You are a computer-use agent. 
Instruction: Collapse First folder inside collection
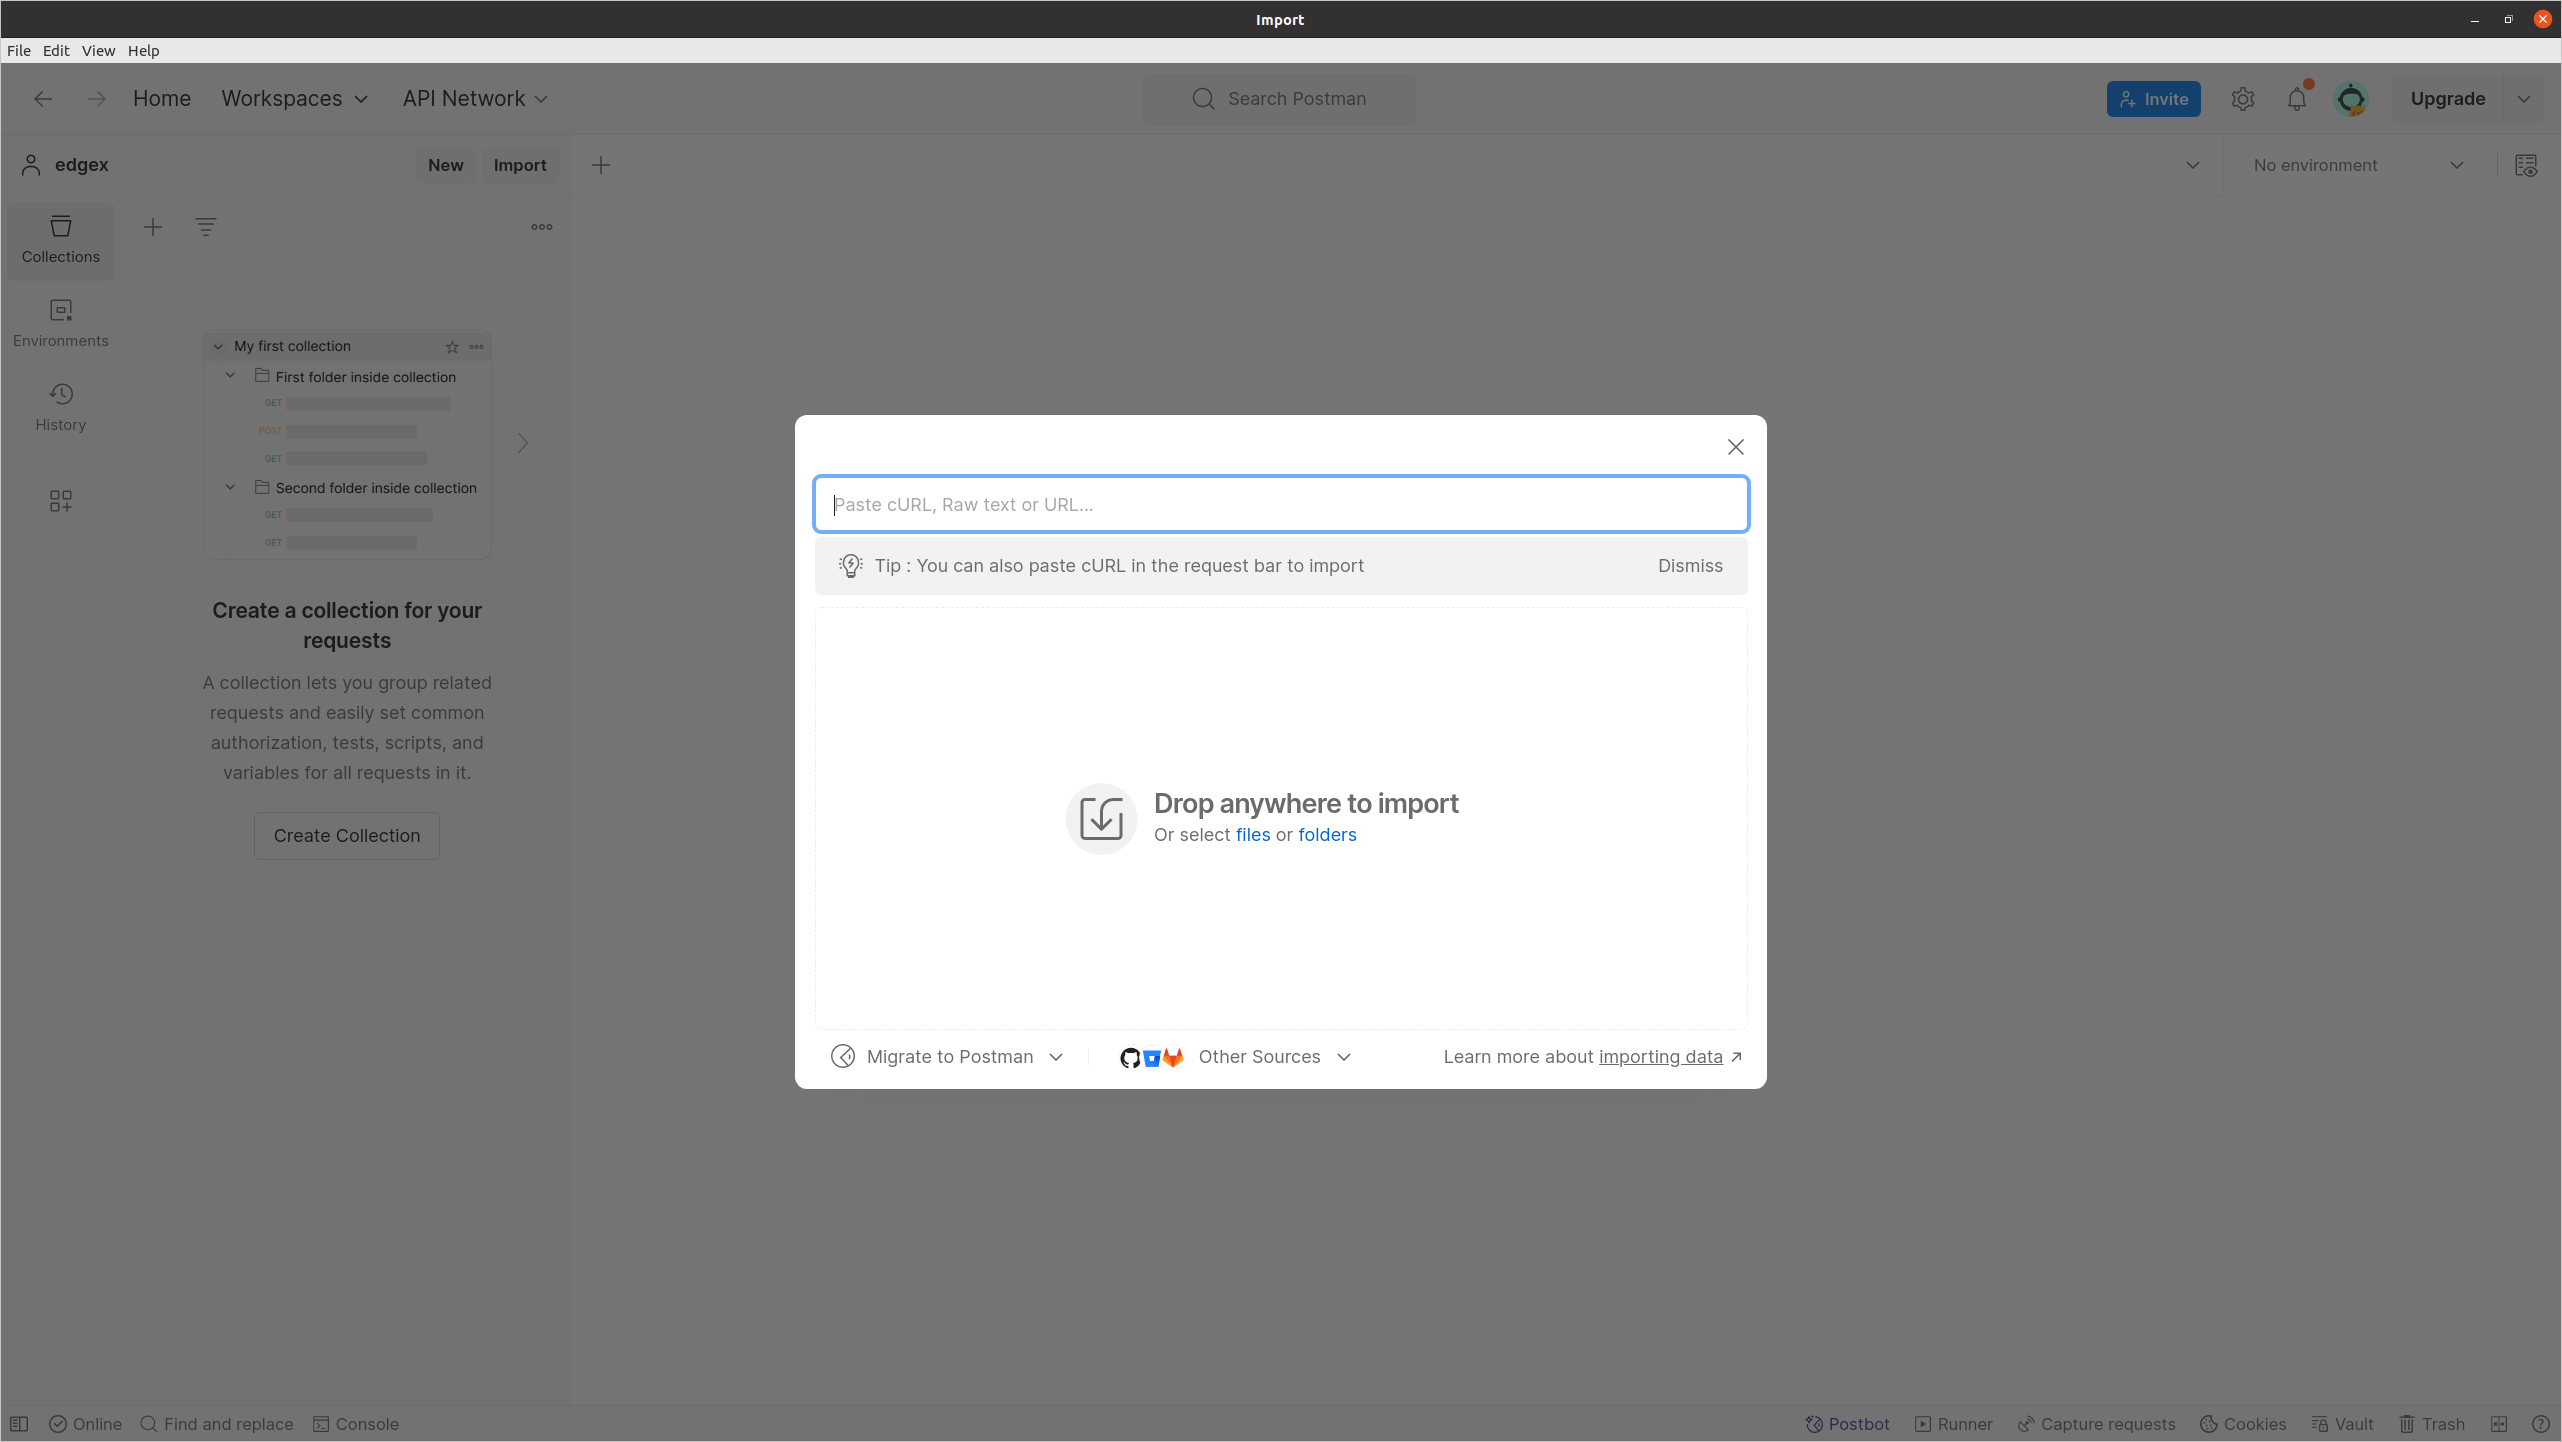click(x=230, y=376)
